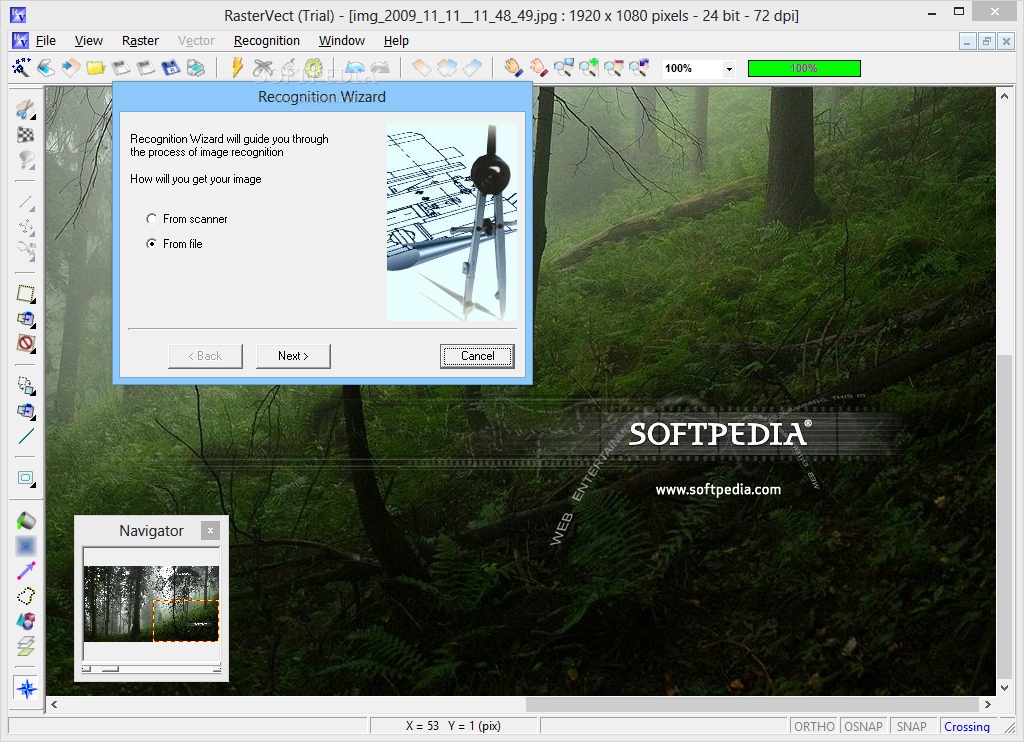Open the Window menu
The width and height of the screenshot is (1024, 742).
pyautogui.click(x=342, y=40)
